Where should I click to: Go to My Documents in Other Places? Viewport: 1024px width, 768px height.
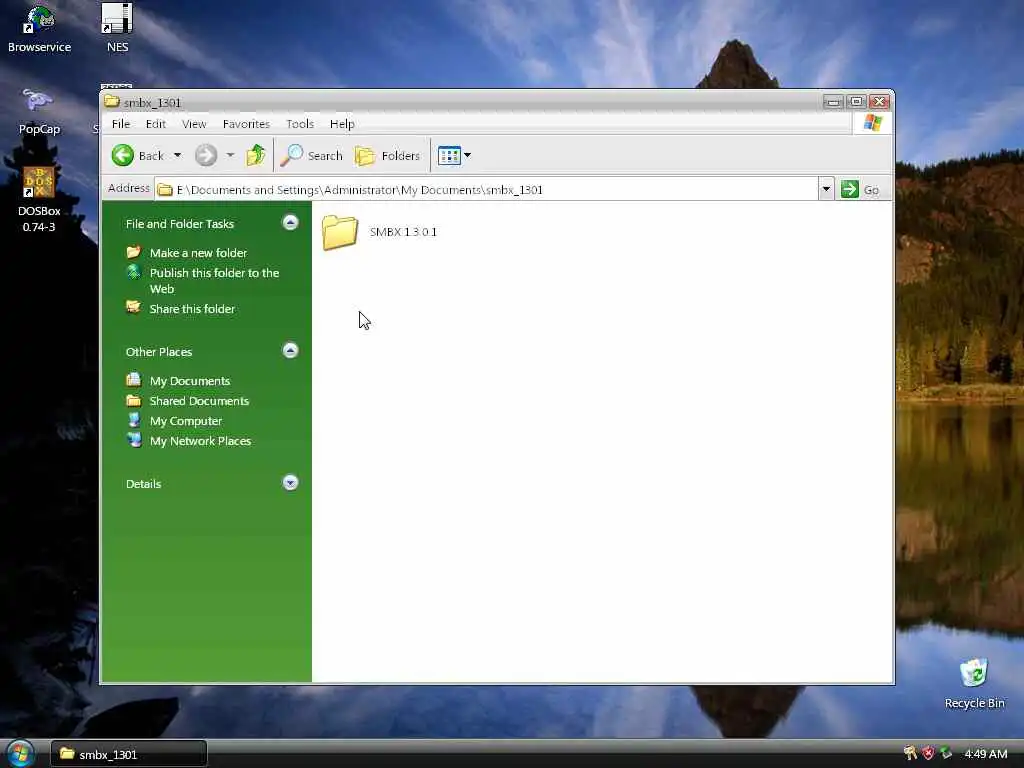190,381
